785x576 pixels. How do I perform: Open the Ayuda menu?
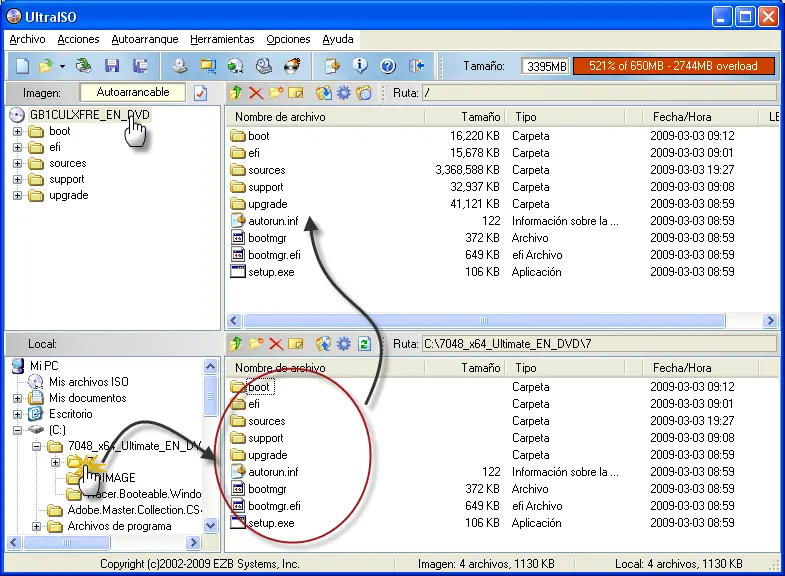pos(338,39)
